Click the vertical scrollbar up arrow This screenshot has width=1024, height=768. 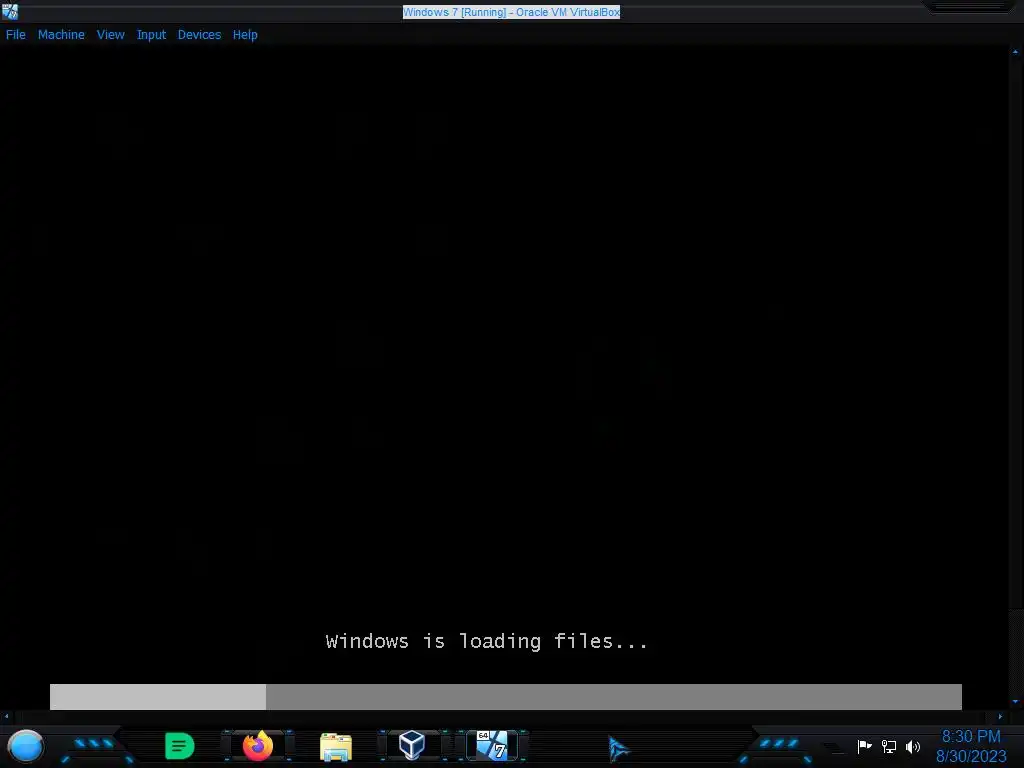(1016, 52)
